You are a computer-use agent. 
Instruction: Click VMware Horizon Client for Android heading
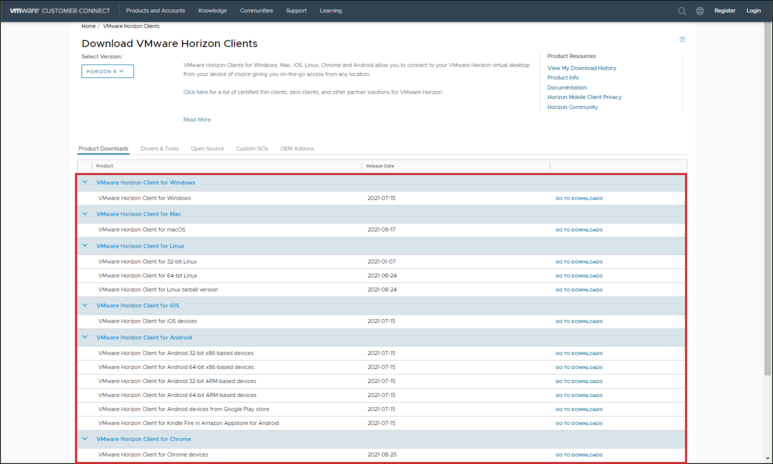[144, 338]
